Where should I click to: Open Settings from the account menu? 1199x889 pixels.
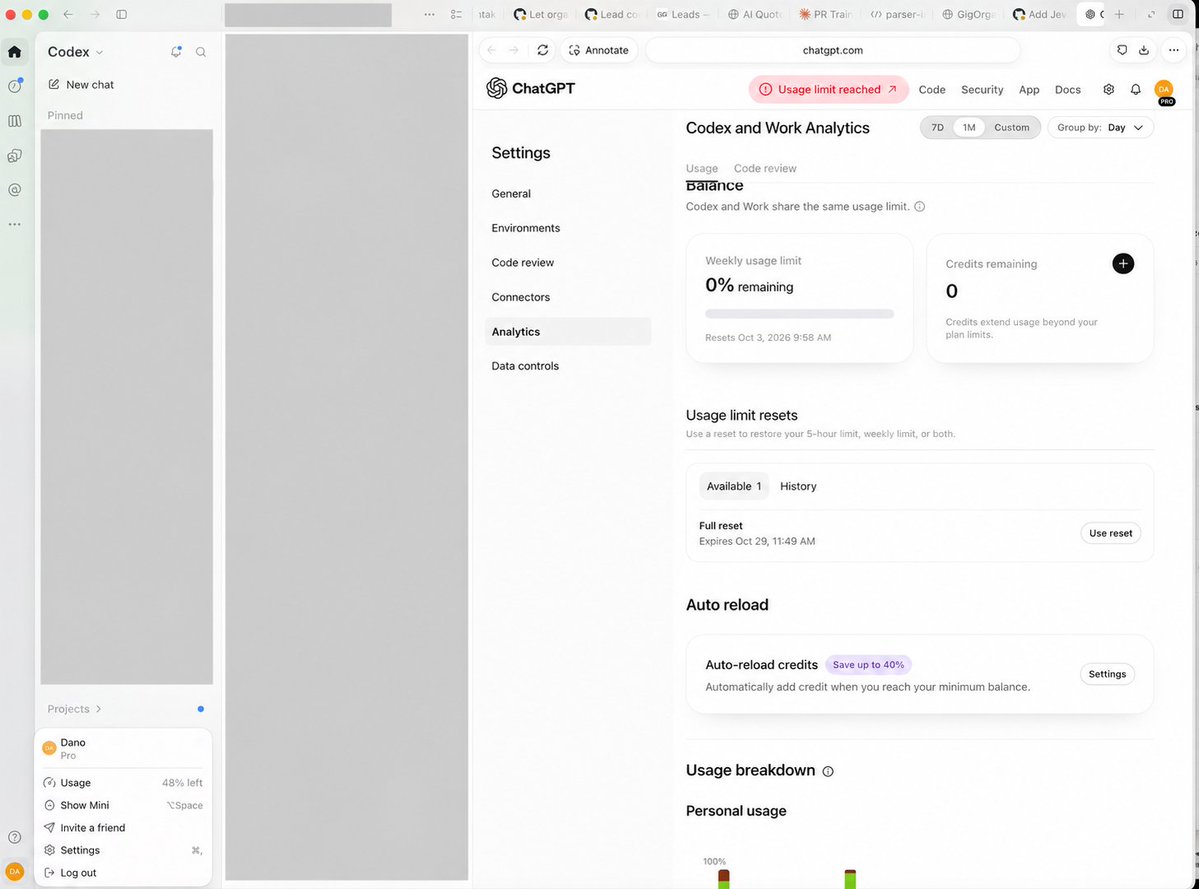click(123, 850)
